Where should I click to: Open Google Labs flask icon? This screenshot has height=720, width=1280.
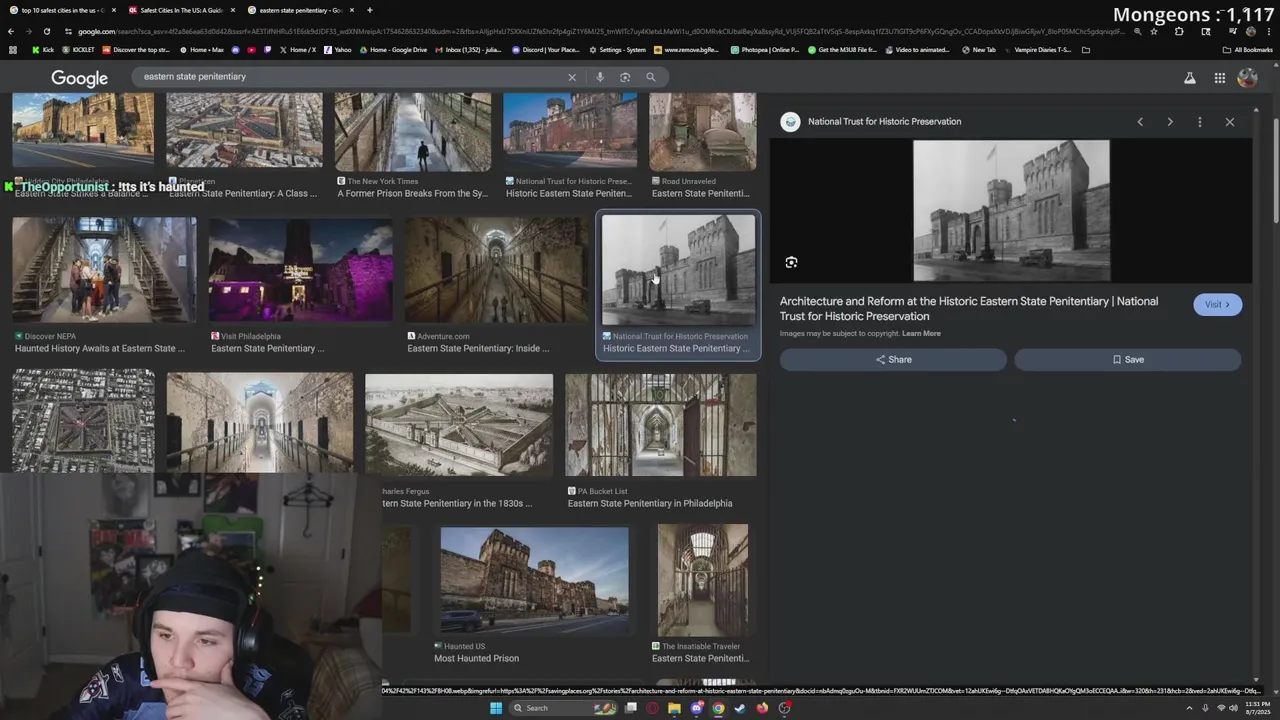pyautogui.click(x=1190, y=78)
